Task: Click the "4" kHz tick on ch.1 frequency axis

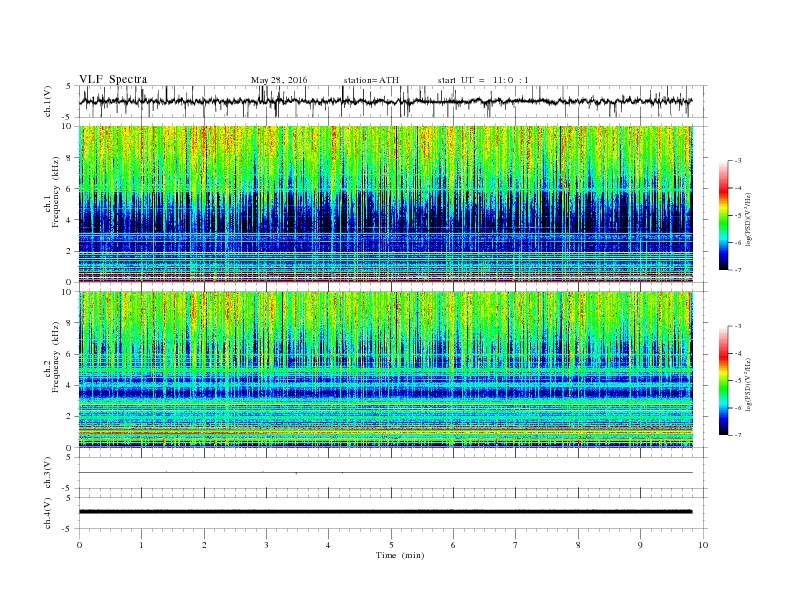Action: coord(70,220)
